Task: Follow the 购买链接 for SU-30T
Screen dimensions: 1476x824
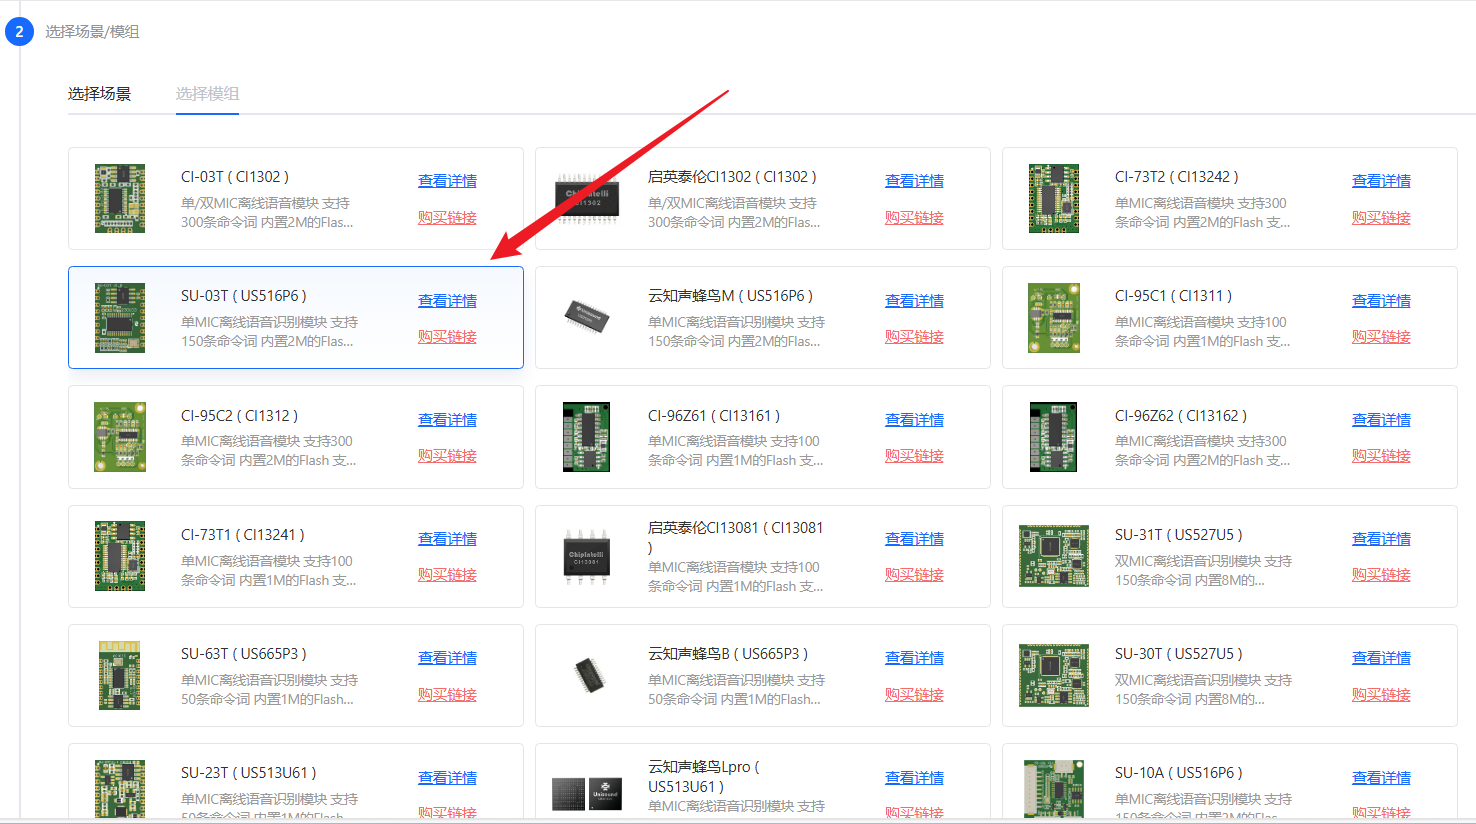Action: (x=1381, y=695)
